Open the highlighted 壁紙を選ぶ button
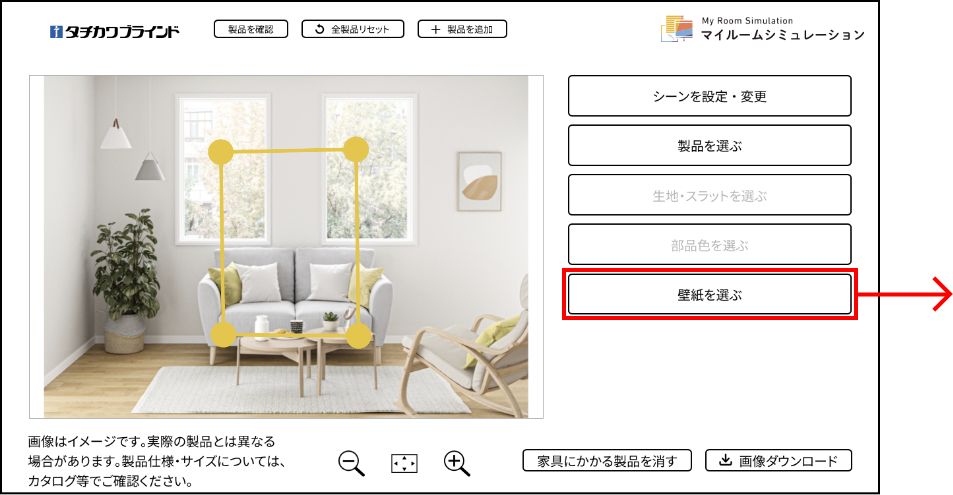Image resolution: width=953 pixels, height=495 pixels. [709, 295]
